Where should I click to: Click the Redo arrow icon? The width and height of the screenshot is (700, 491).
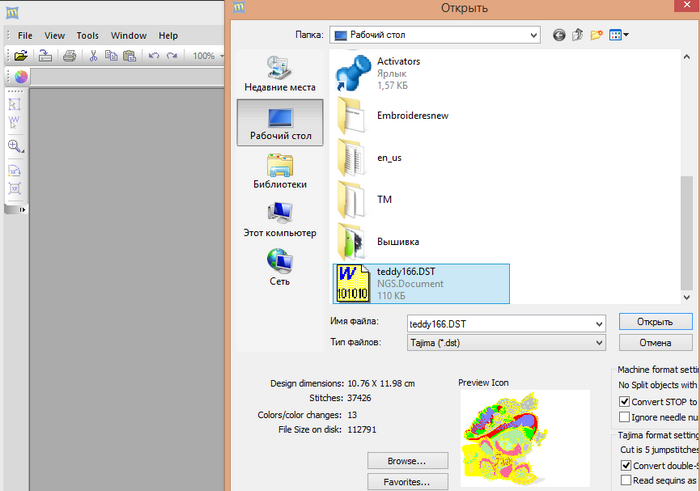click(172, 56)
